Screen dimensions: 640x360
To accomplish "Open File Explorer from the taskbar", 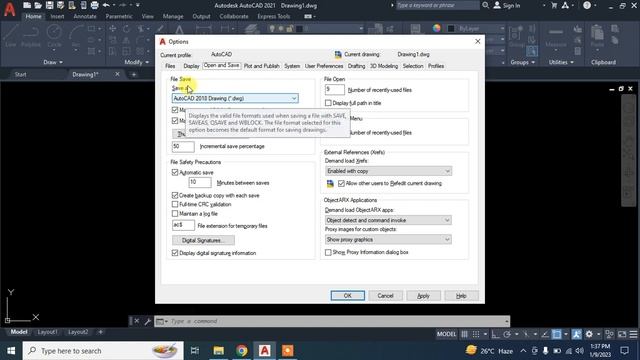I will click(x=219, y=351).
